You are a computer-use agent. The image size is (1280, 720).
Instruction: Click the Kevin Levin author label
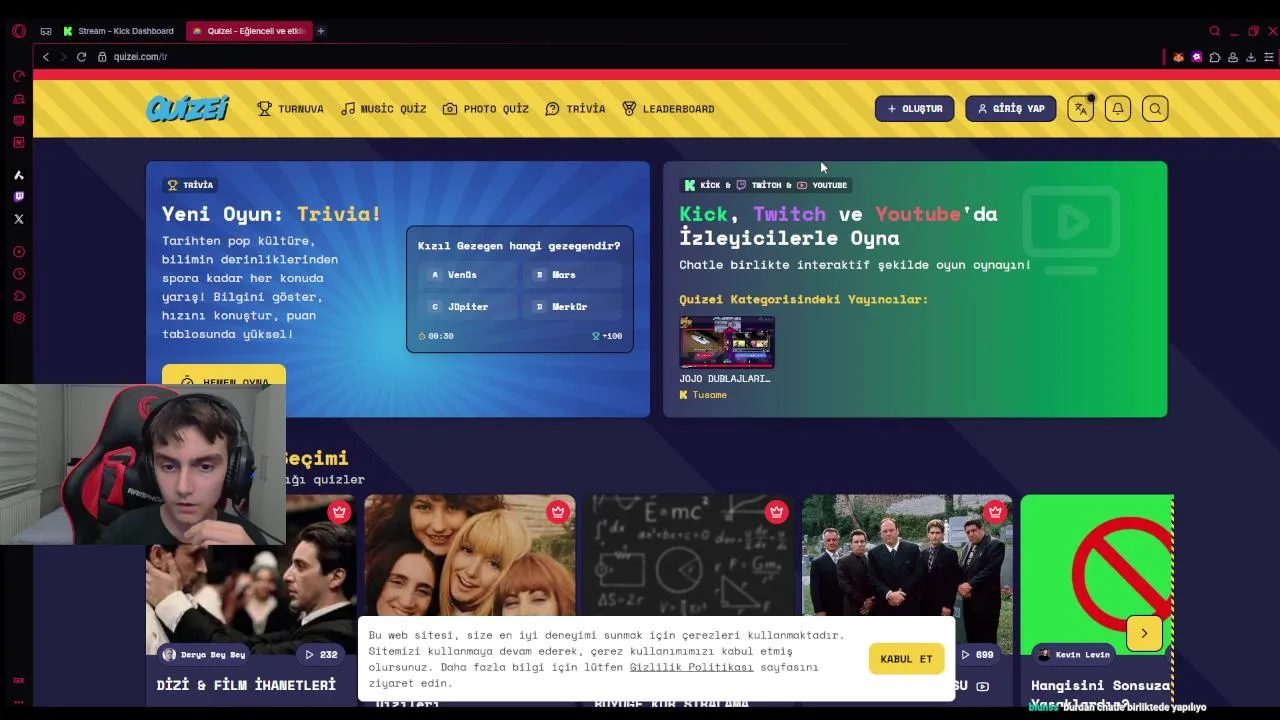click(x=1073, y=655)
